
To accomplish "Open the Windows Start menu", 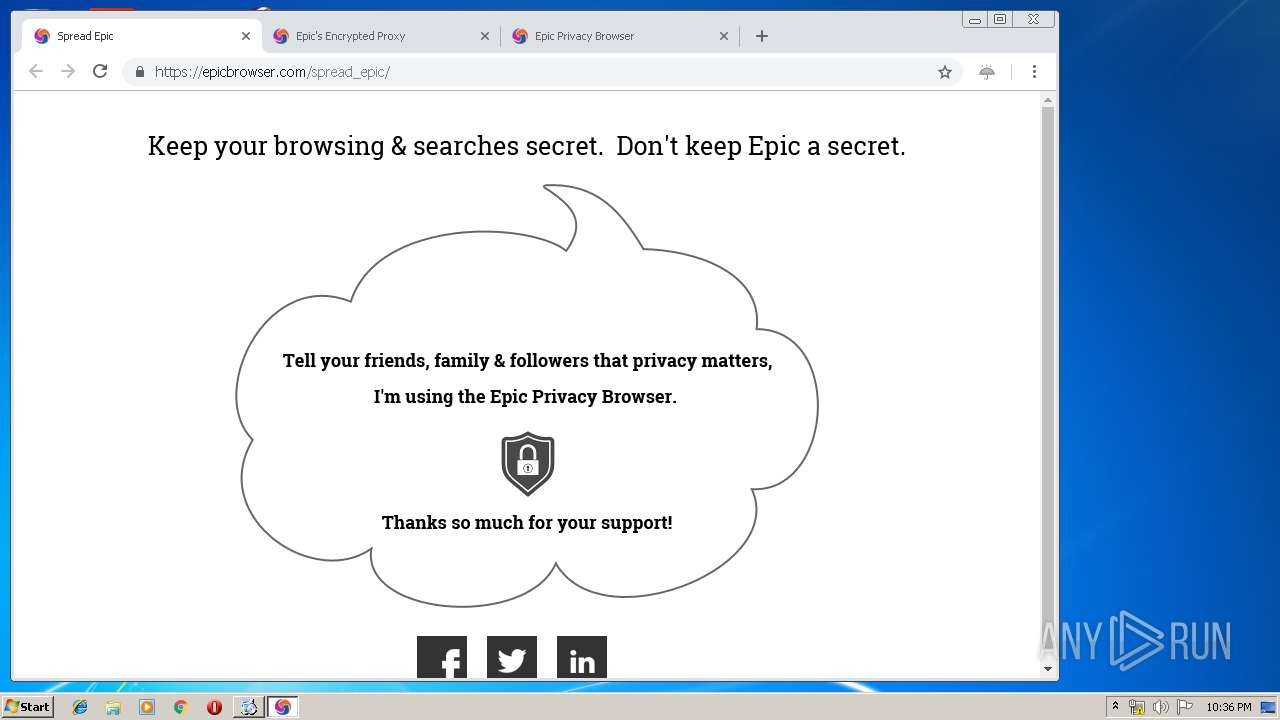I will 28,707.
